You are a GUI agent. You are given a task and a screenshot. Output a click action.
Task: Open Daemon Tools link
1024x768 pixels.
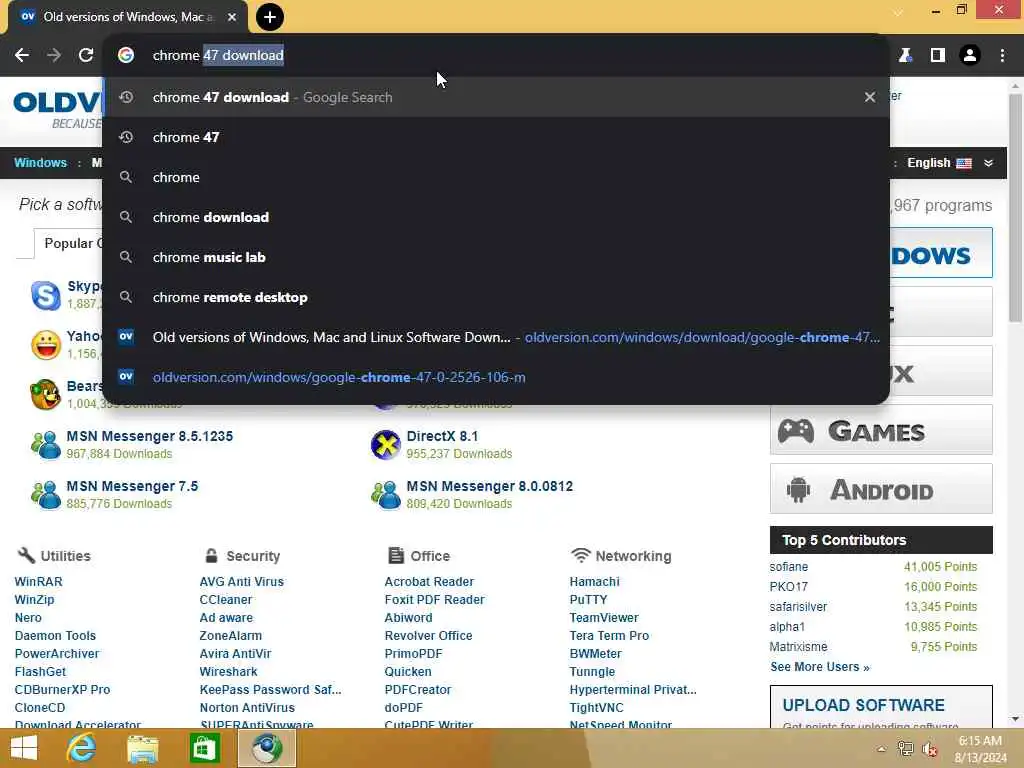[55, 635]
